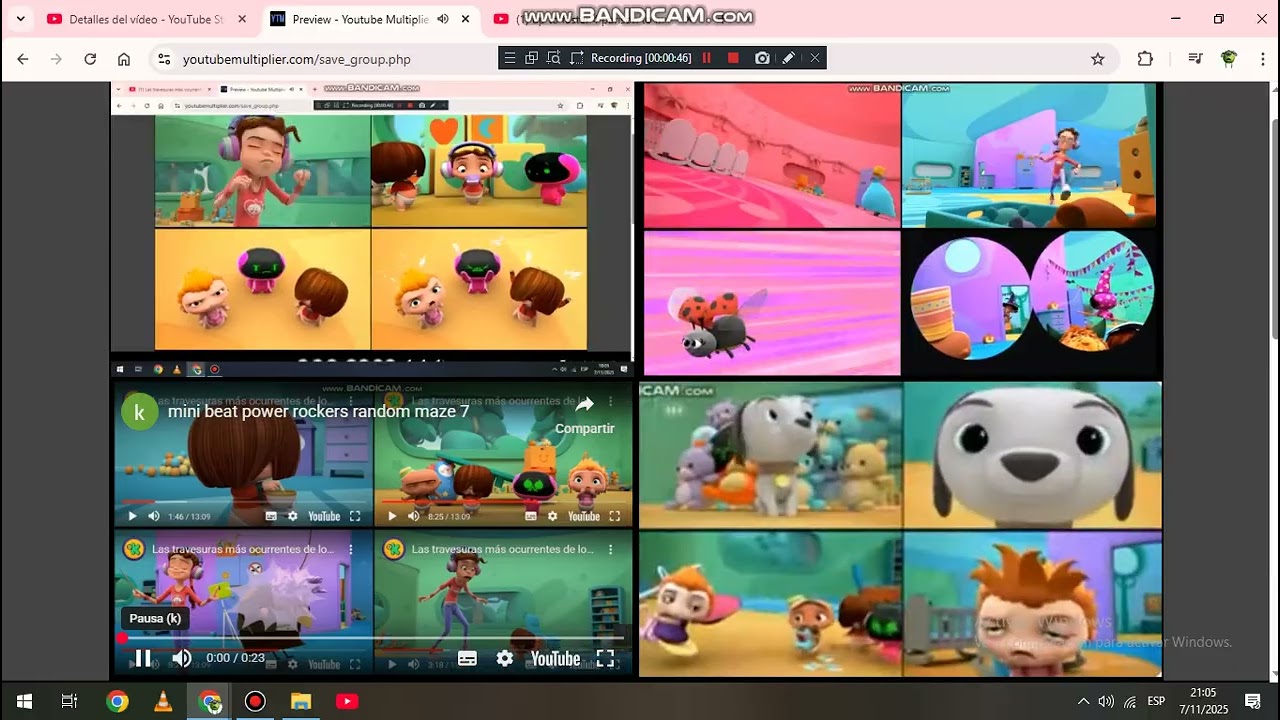The height and width of the screenshot is (720, 1280).
Task: Open settings gear on the 8:25 / 13:09 video
Action: (553, 516)
